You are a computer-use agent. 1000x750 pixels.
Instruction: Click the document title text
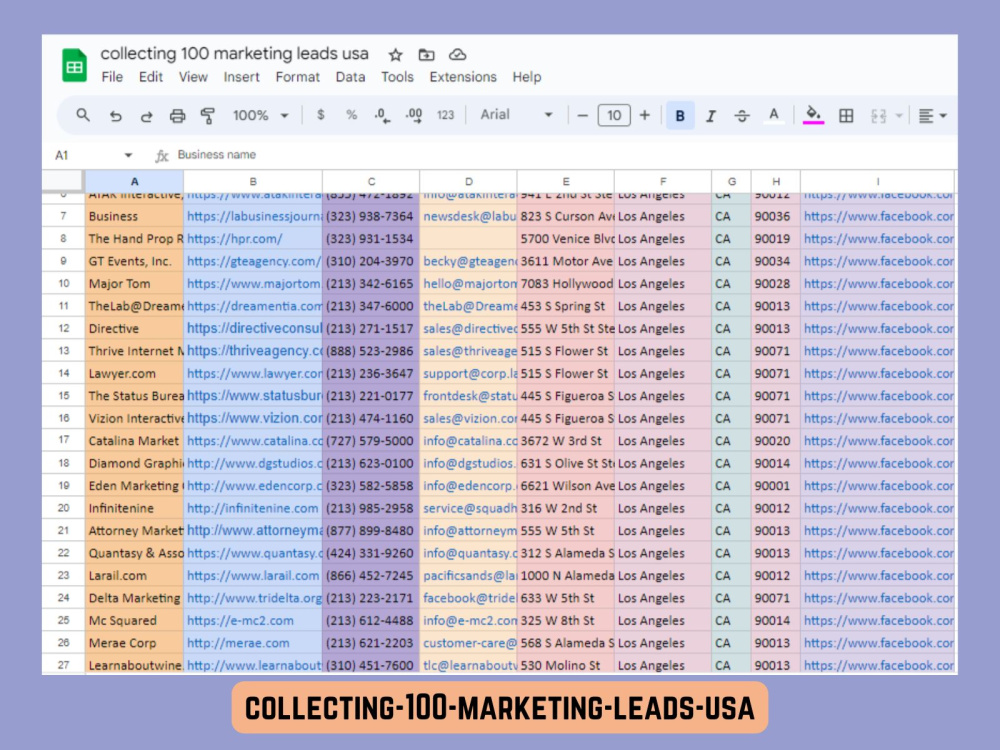click(x=234, y=54)
